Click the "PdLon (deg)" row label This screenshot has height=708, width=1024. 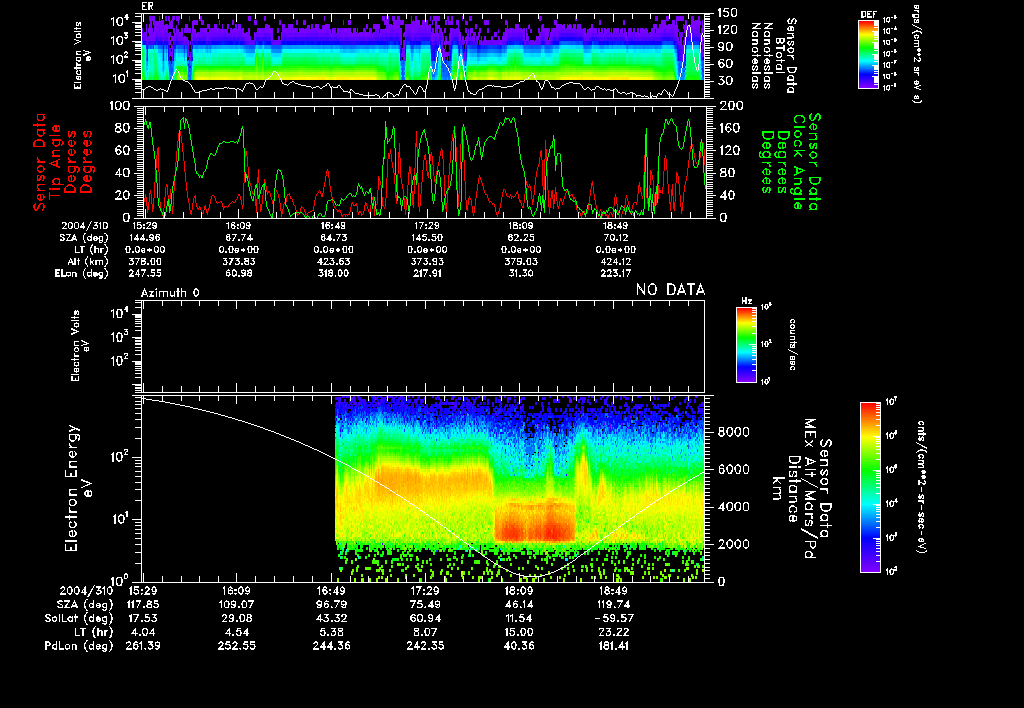pyautogui.click(x=79, y=646)
